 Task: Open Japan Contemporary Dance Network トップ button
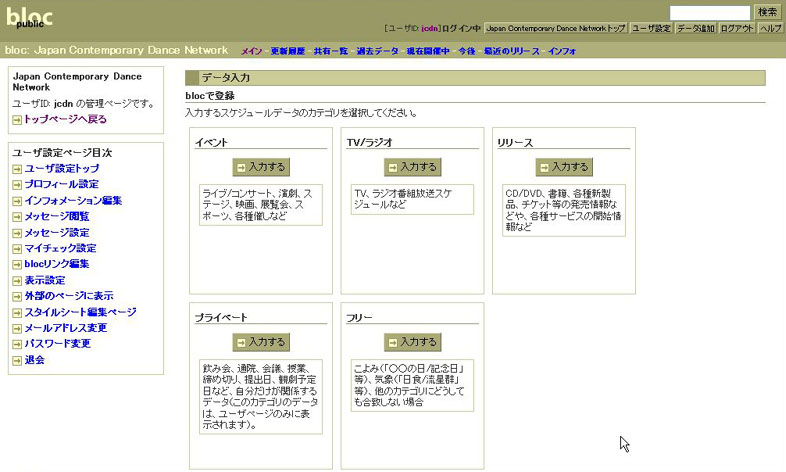point(555,29)
